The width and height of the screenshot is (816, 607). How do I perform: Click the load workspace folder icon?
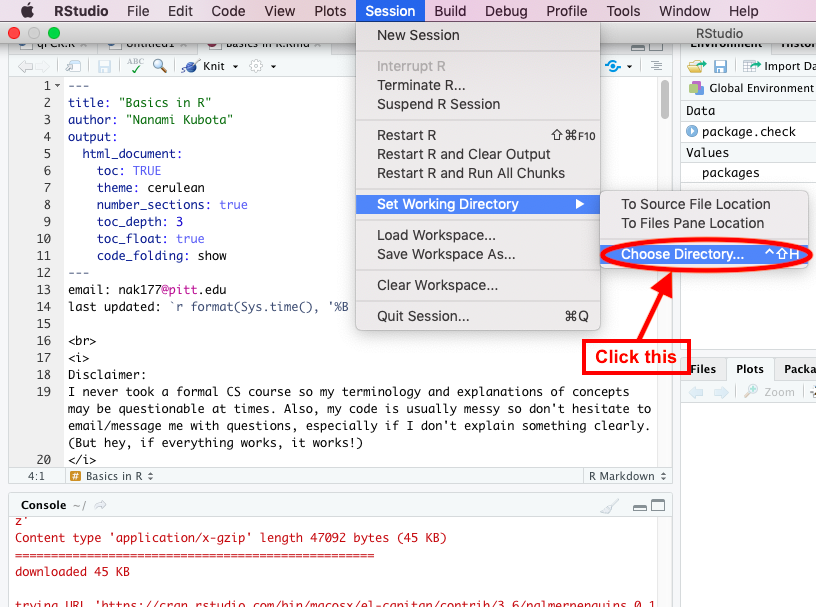(697, 66)
